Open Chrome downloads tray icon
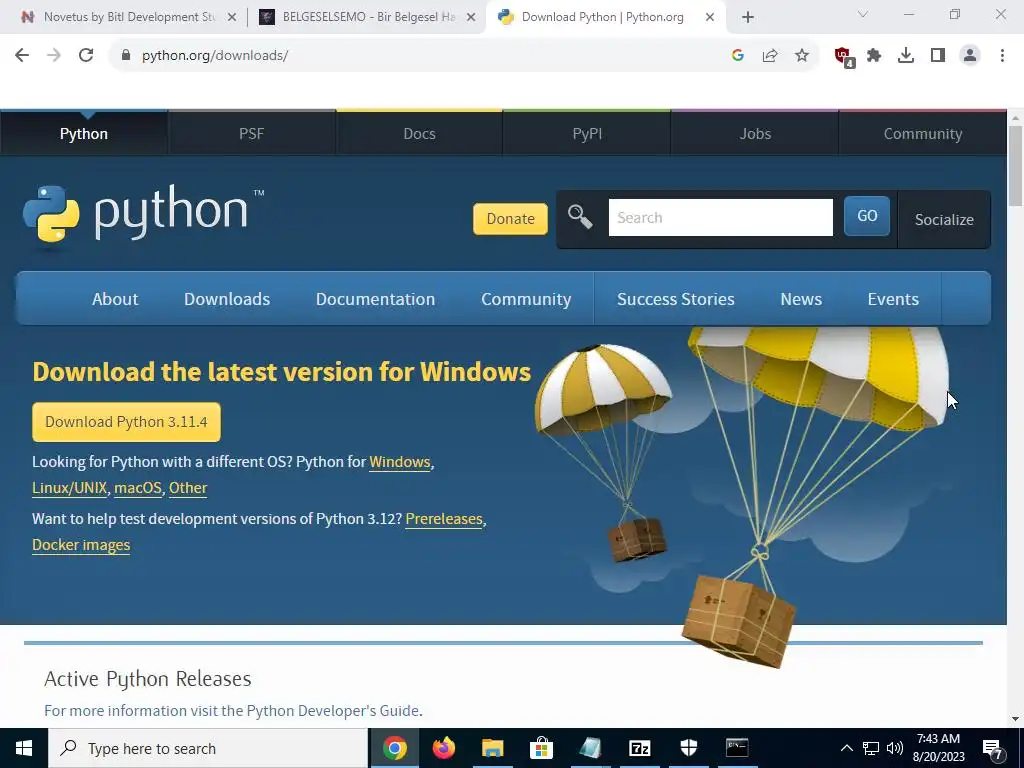Image resolution: width=1024 pixels, height=768 pixels. tap(906, 56)
